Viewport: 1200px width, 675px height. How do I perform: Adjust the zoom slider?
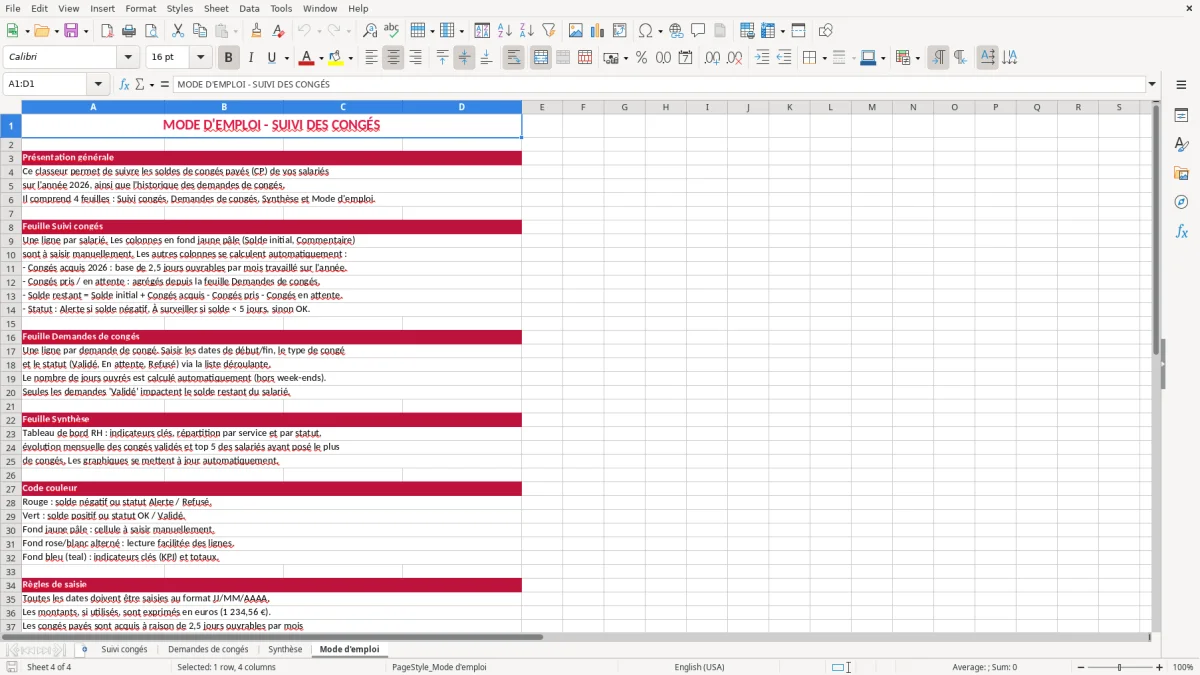1119,667
